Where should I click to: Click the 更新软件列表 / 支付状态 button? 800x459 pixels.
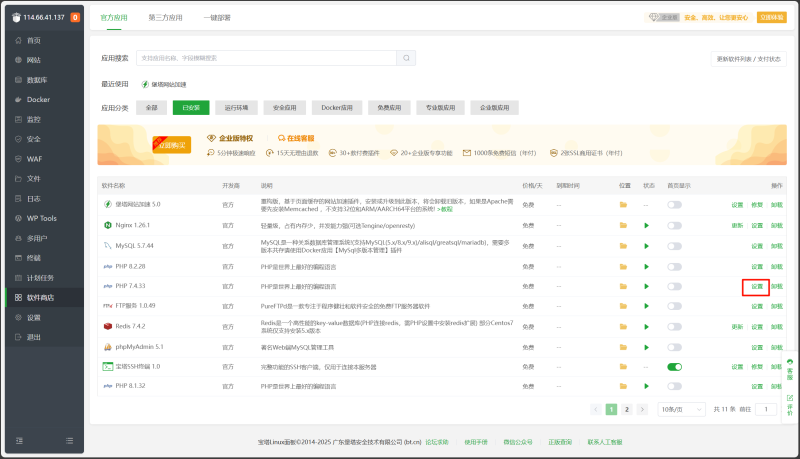(748, 59)
